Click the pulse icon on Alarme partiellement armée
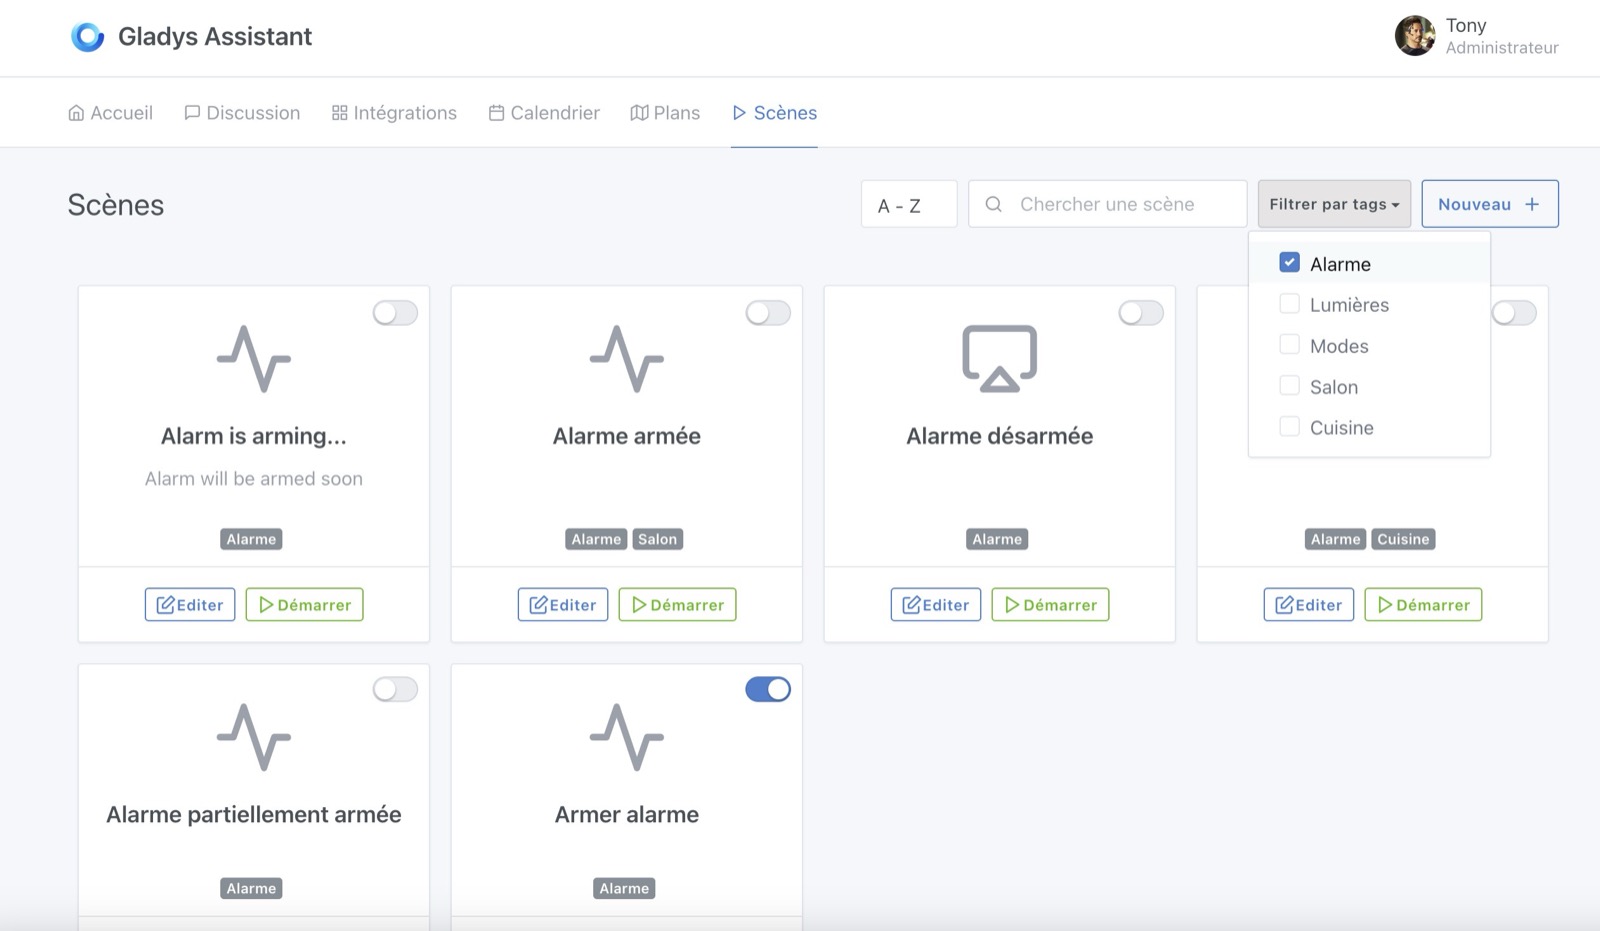 (x=254, y=737)
